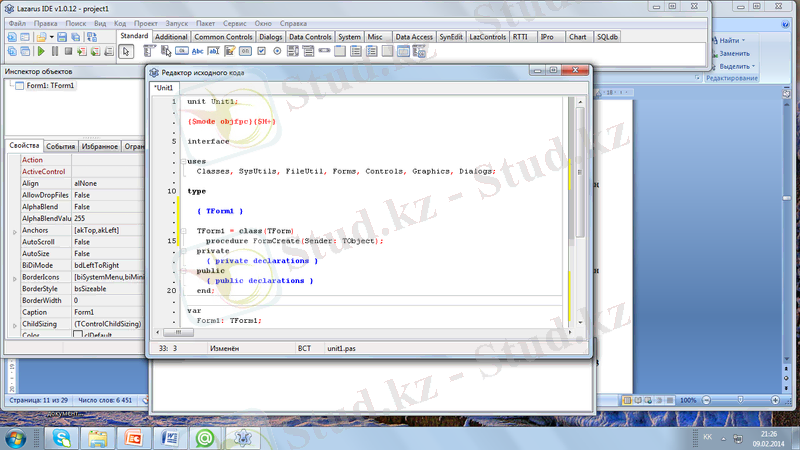Switch to the События tab
800x450 pixels.
coord(61,146)
